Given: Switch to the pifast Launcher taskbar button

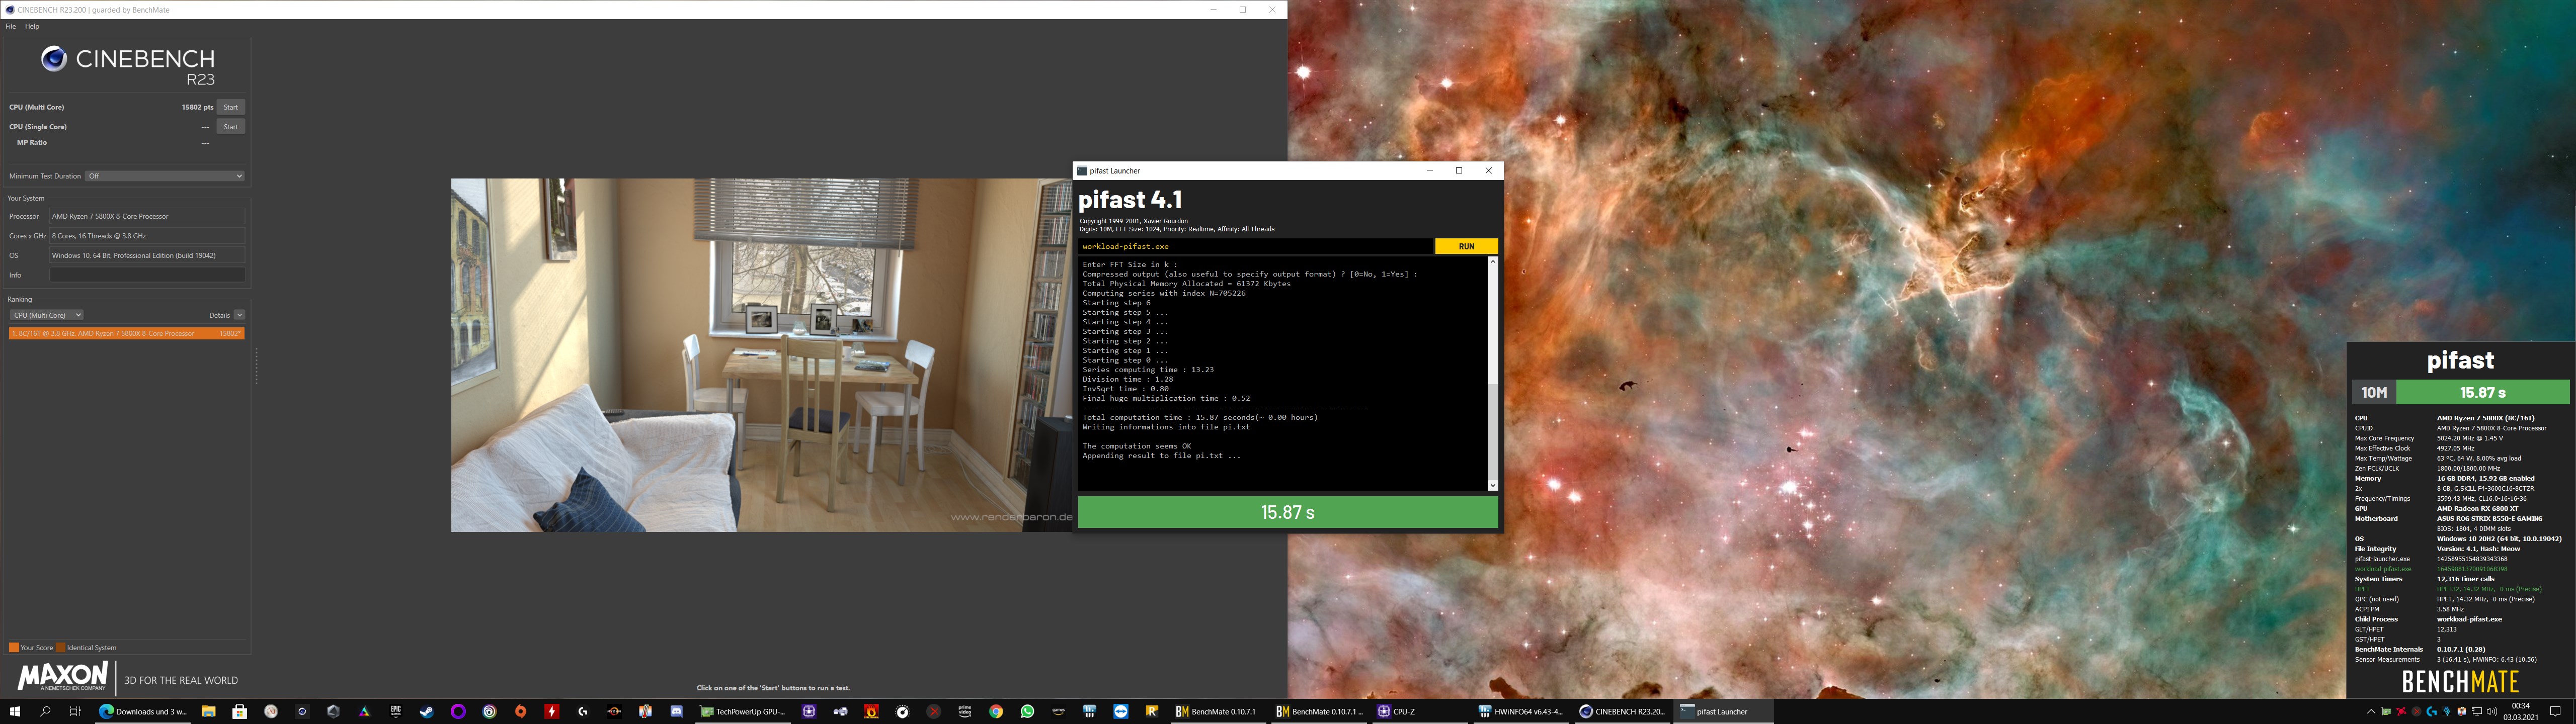Looking at the screenshot, I should tap(1724, 712).
